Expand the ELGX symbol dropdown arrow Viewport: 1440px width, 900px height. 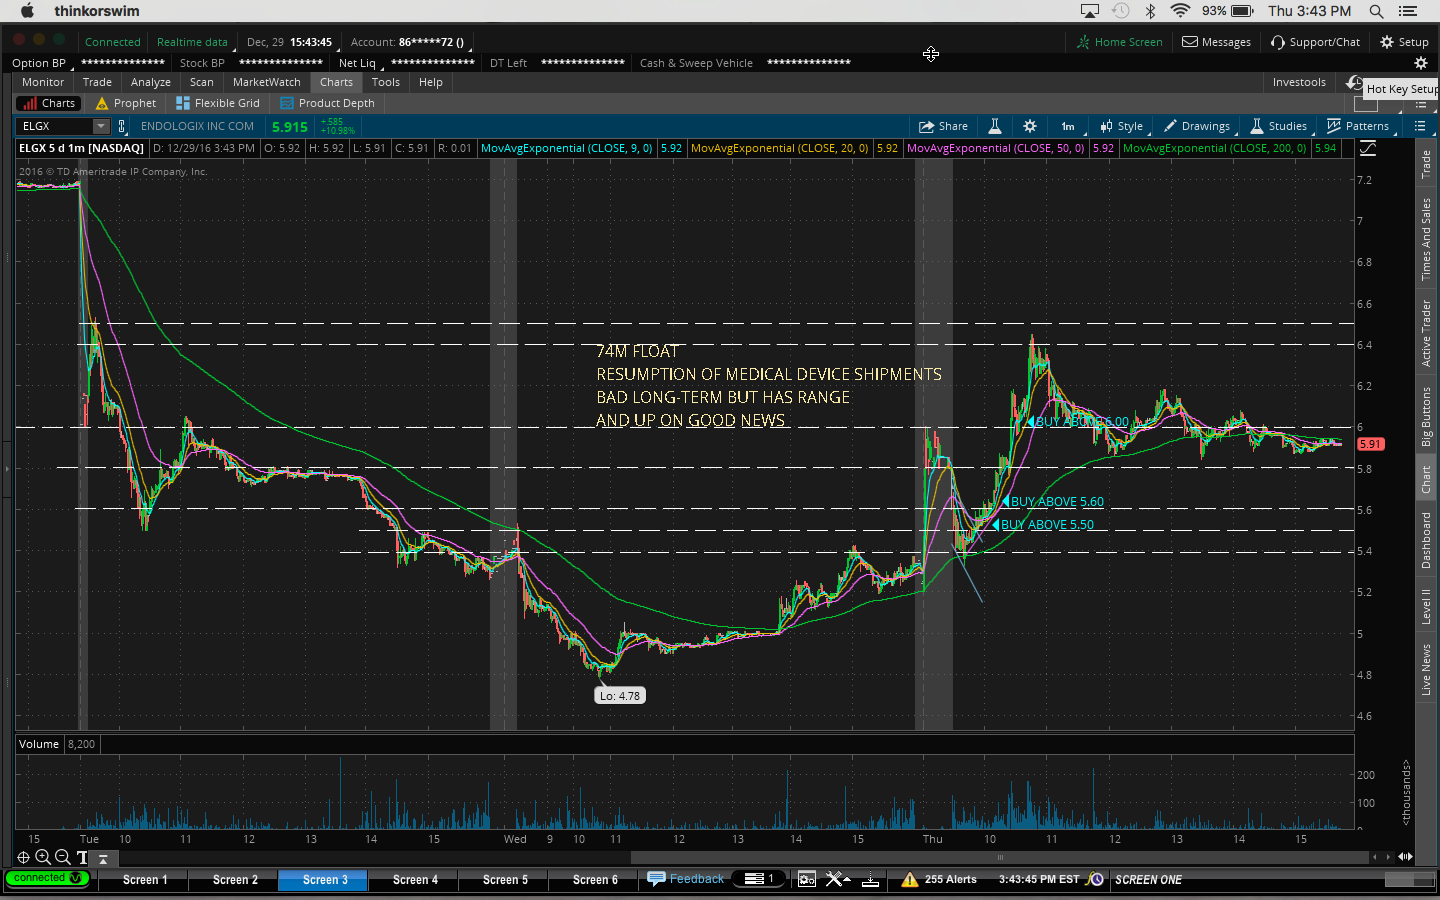pyautogui.click(x=101, y=126)
